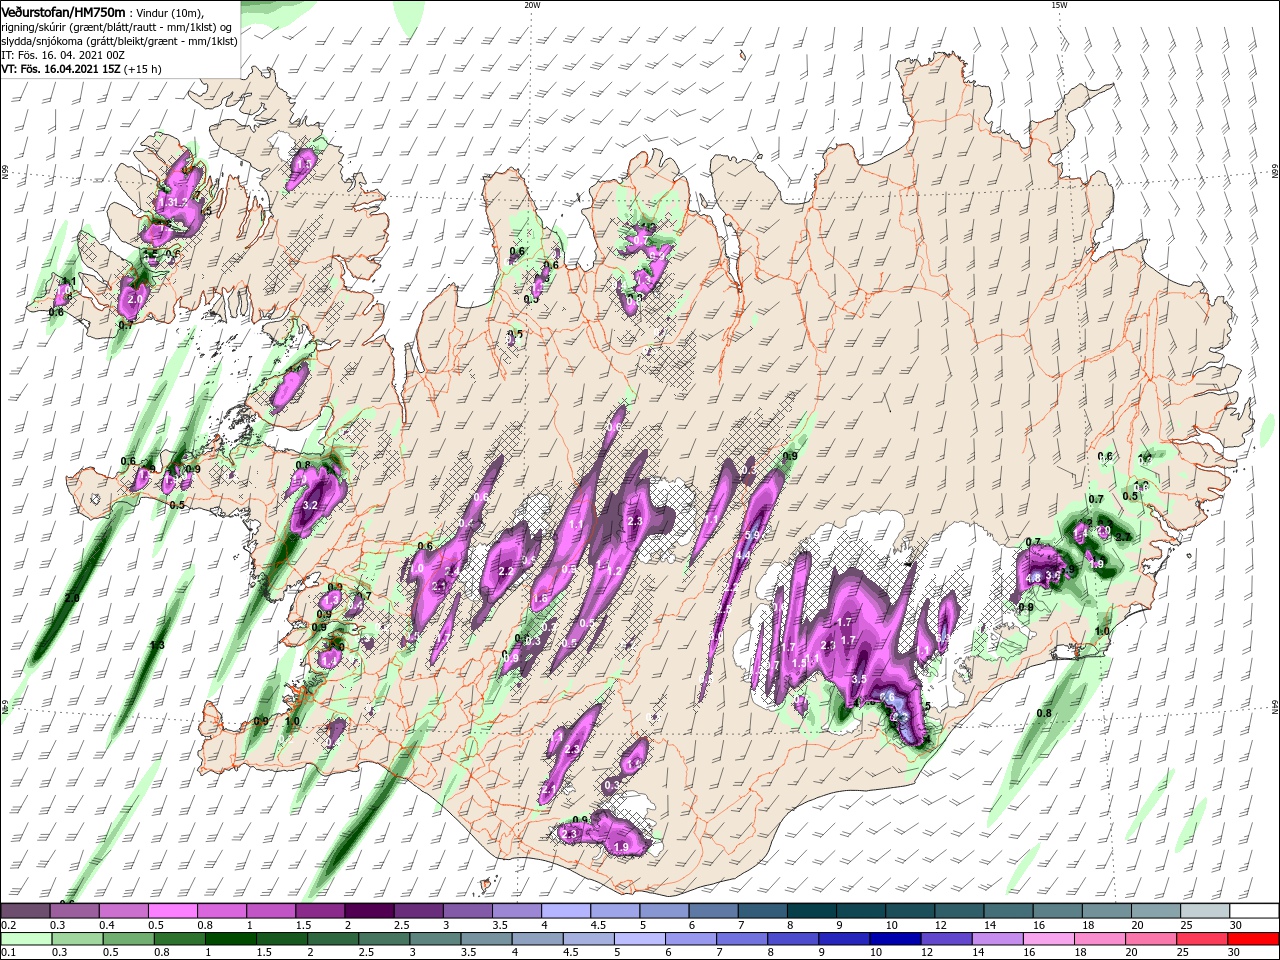The width and height of the screenshot is (1280, 960).
Task: Pick the lower-row legend swatch starting at 2.5
Action: pyautogui.click(x=383, y=939)
